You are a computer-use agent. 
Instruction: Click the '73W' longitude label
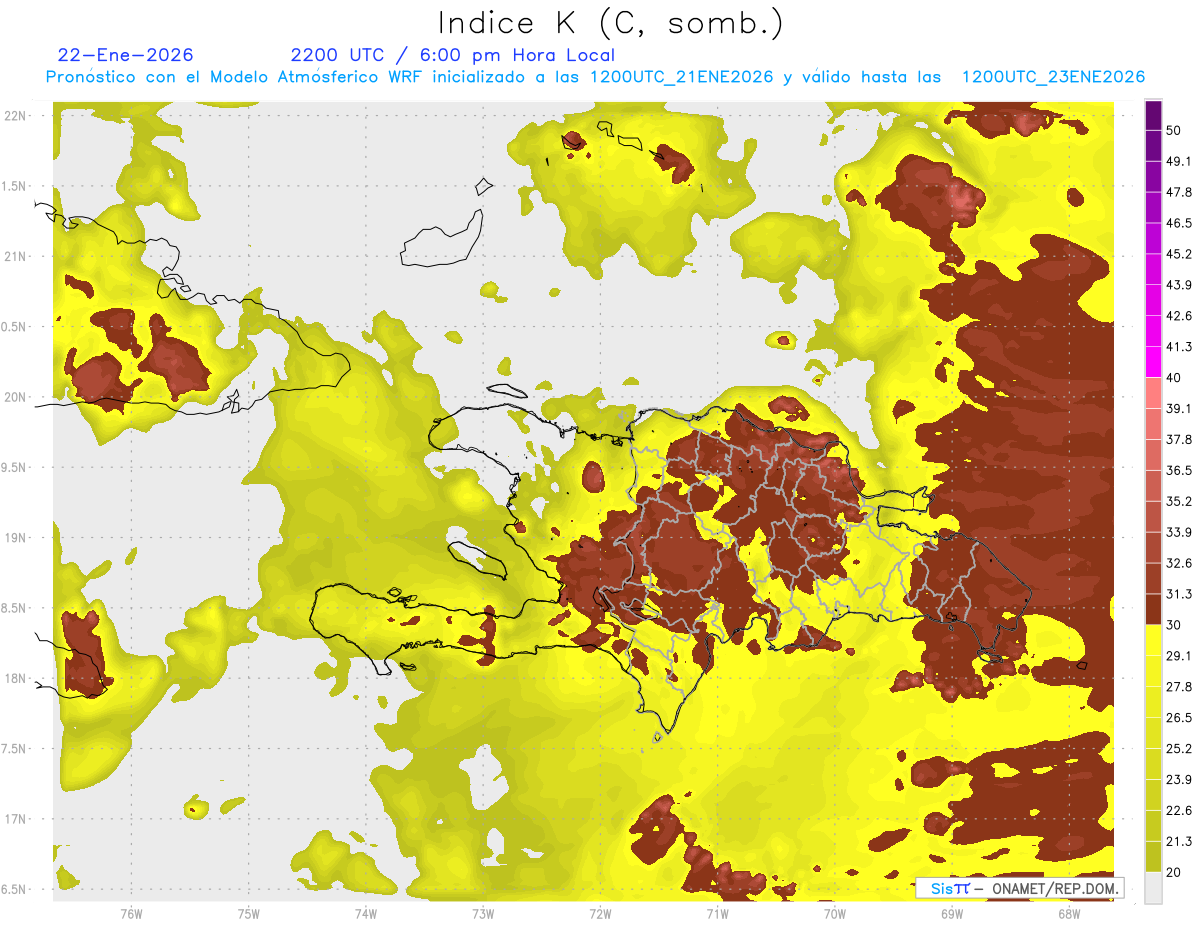tap(483, 913)
